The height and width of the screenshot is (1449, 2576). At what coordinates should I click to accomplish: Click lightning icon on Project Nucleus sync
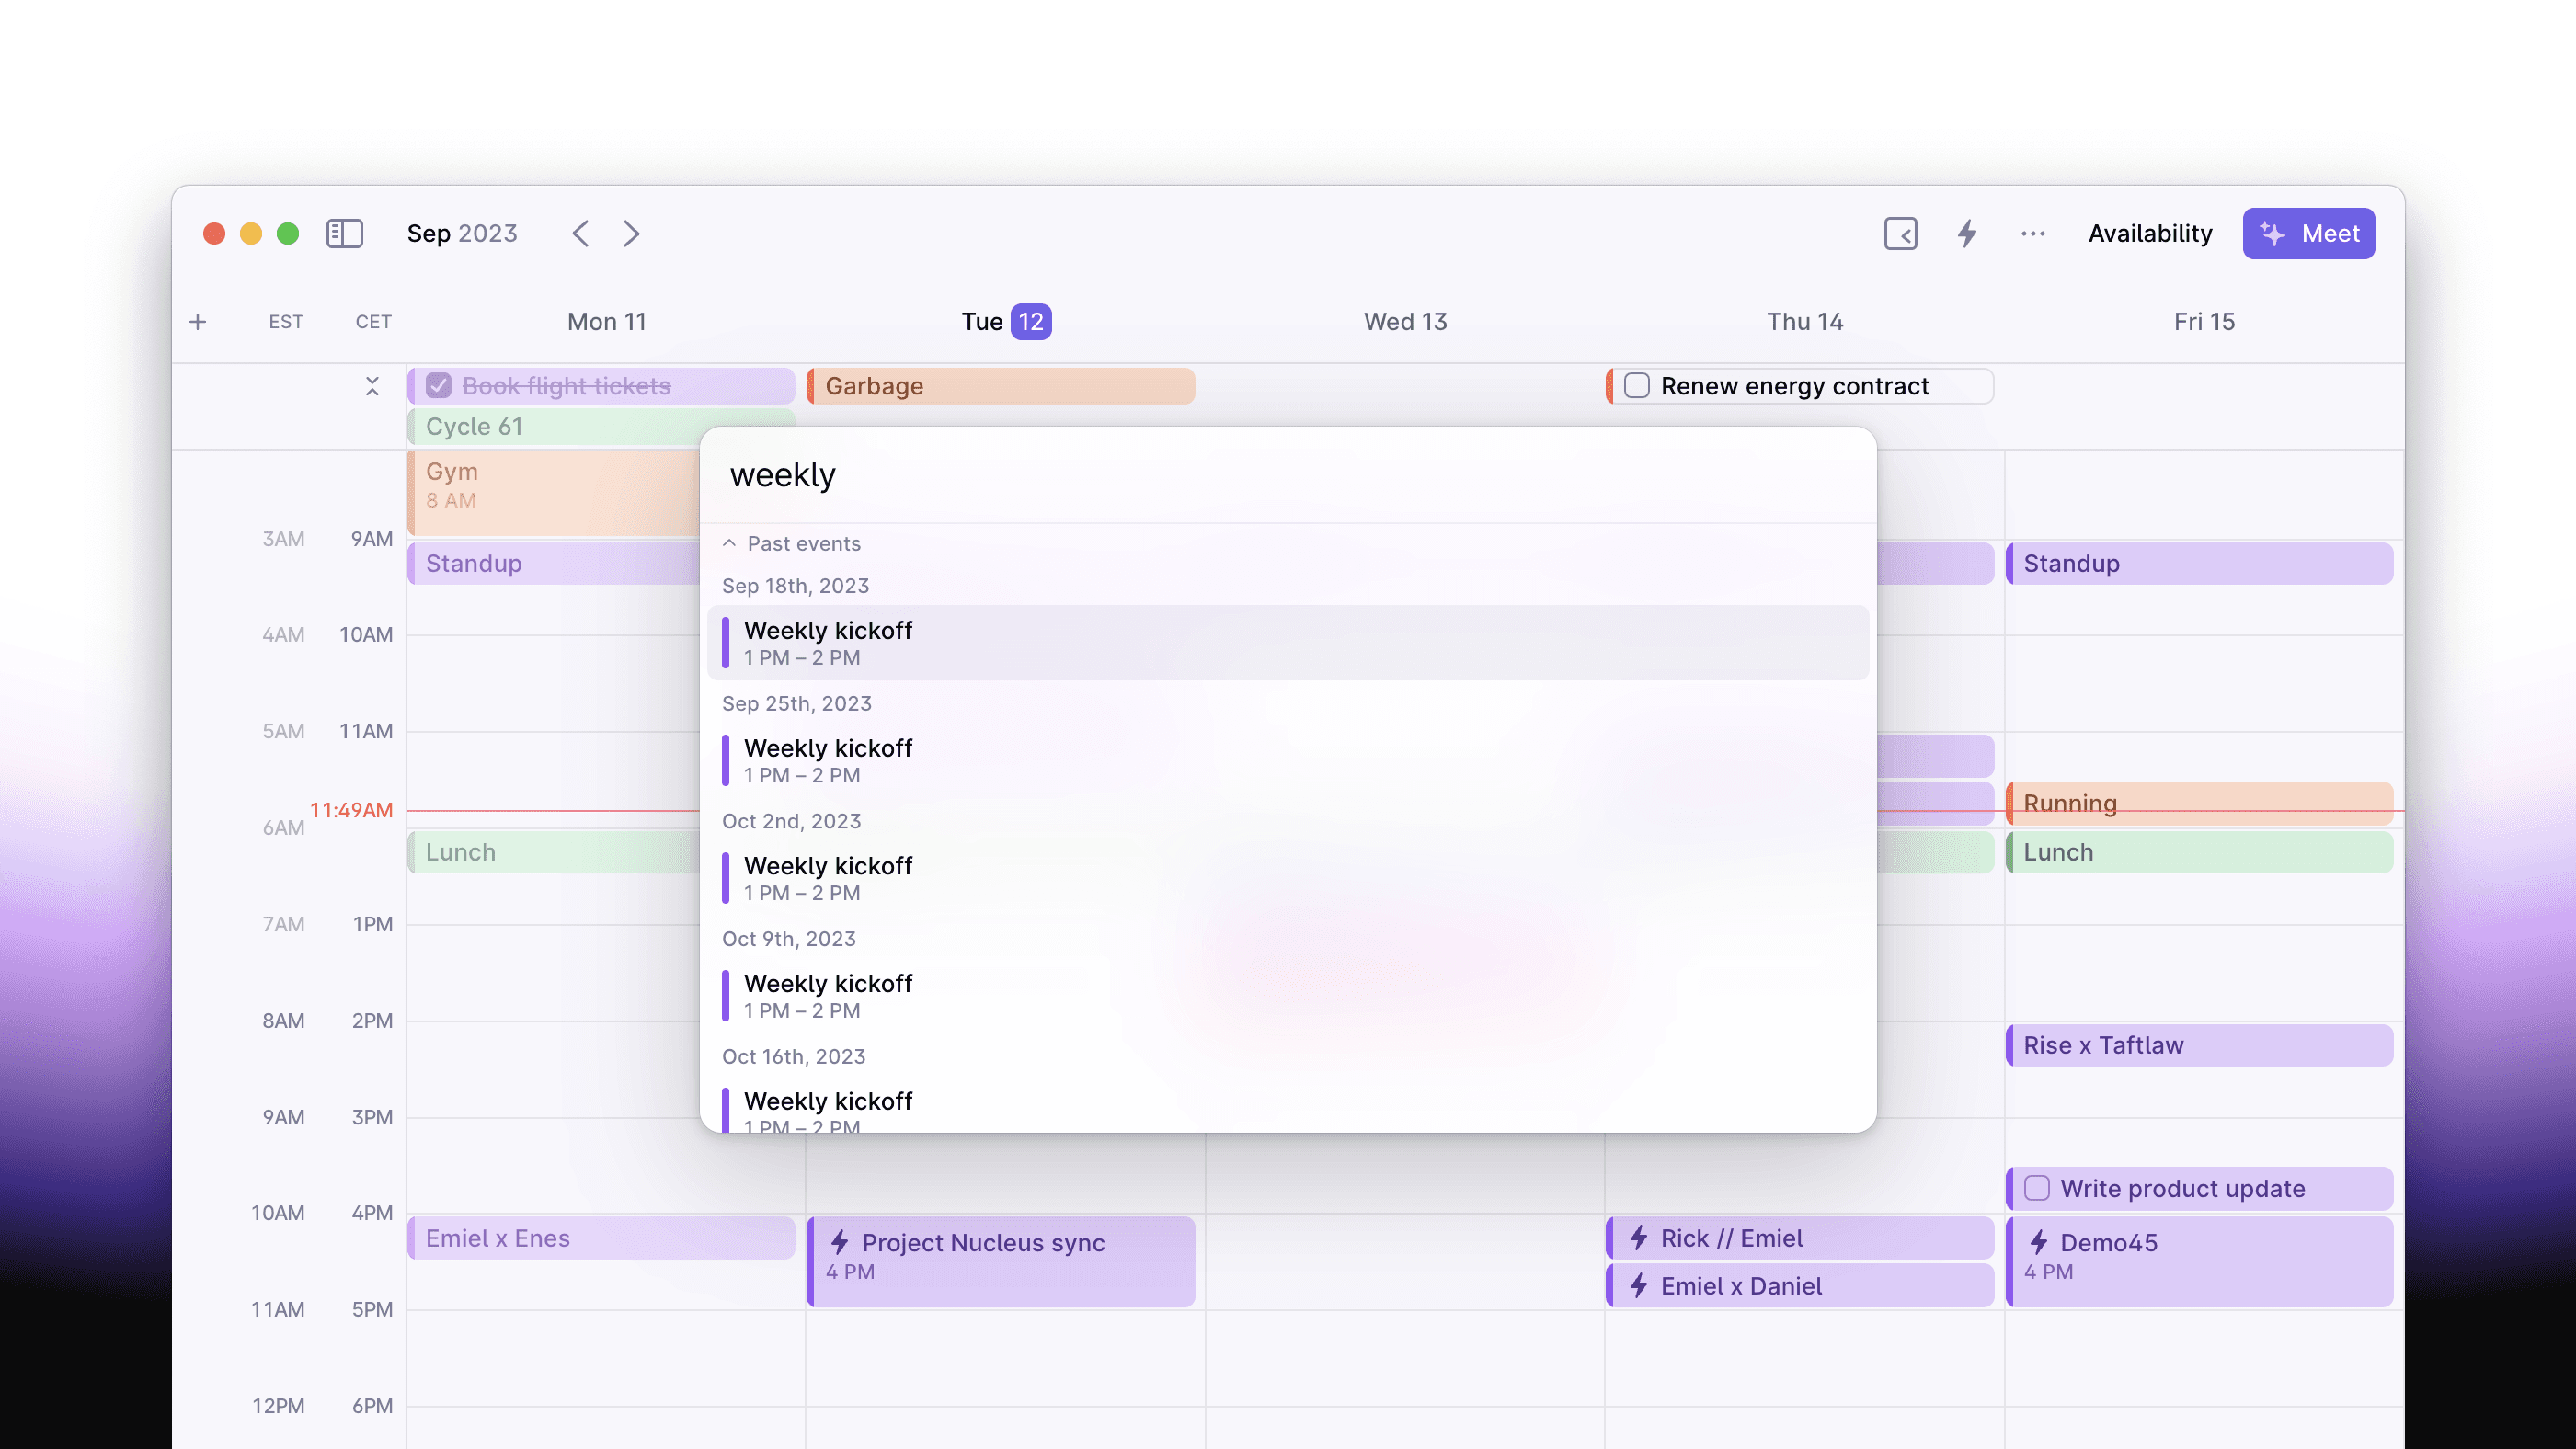(x=840, y=1241)
